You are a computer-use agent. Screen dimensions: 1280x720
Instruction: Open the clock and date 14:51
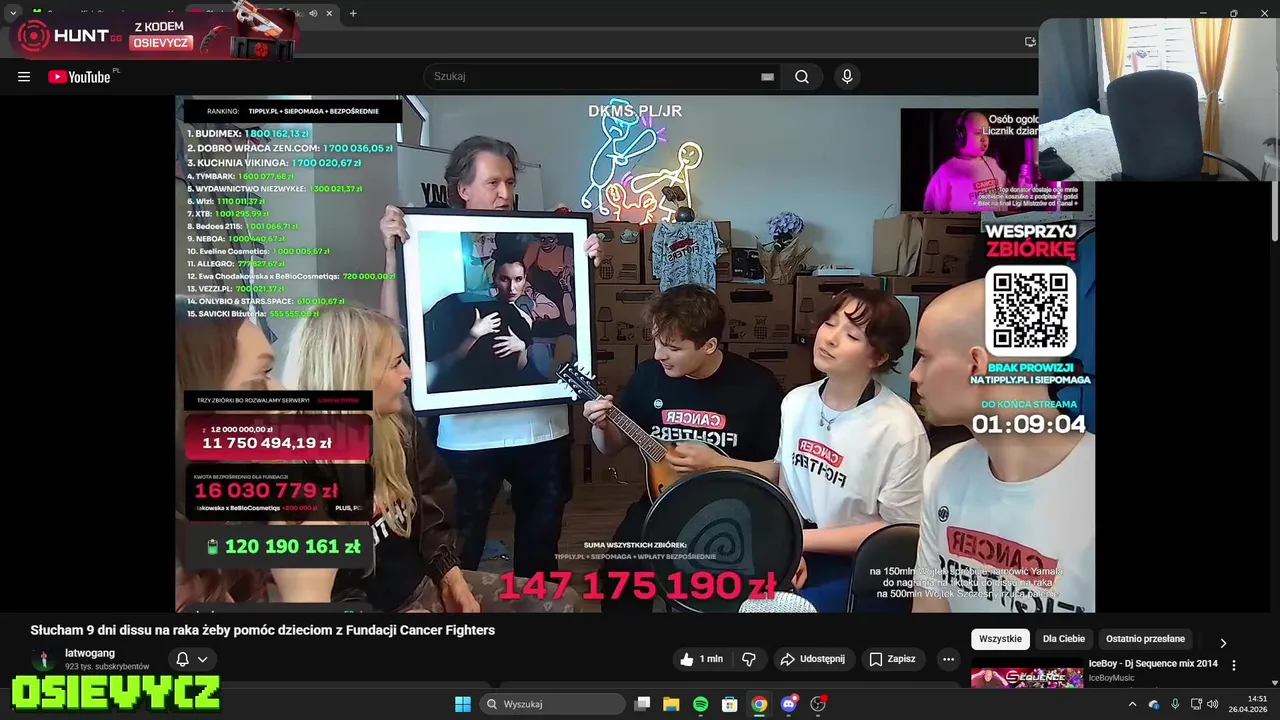click(x=1248, y=704)
